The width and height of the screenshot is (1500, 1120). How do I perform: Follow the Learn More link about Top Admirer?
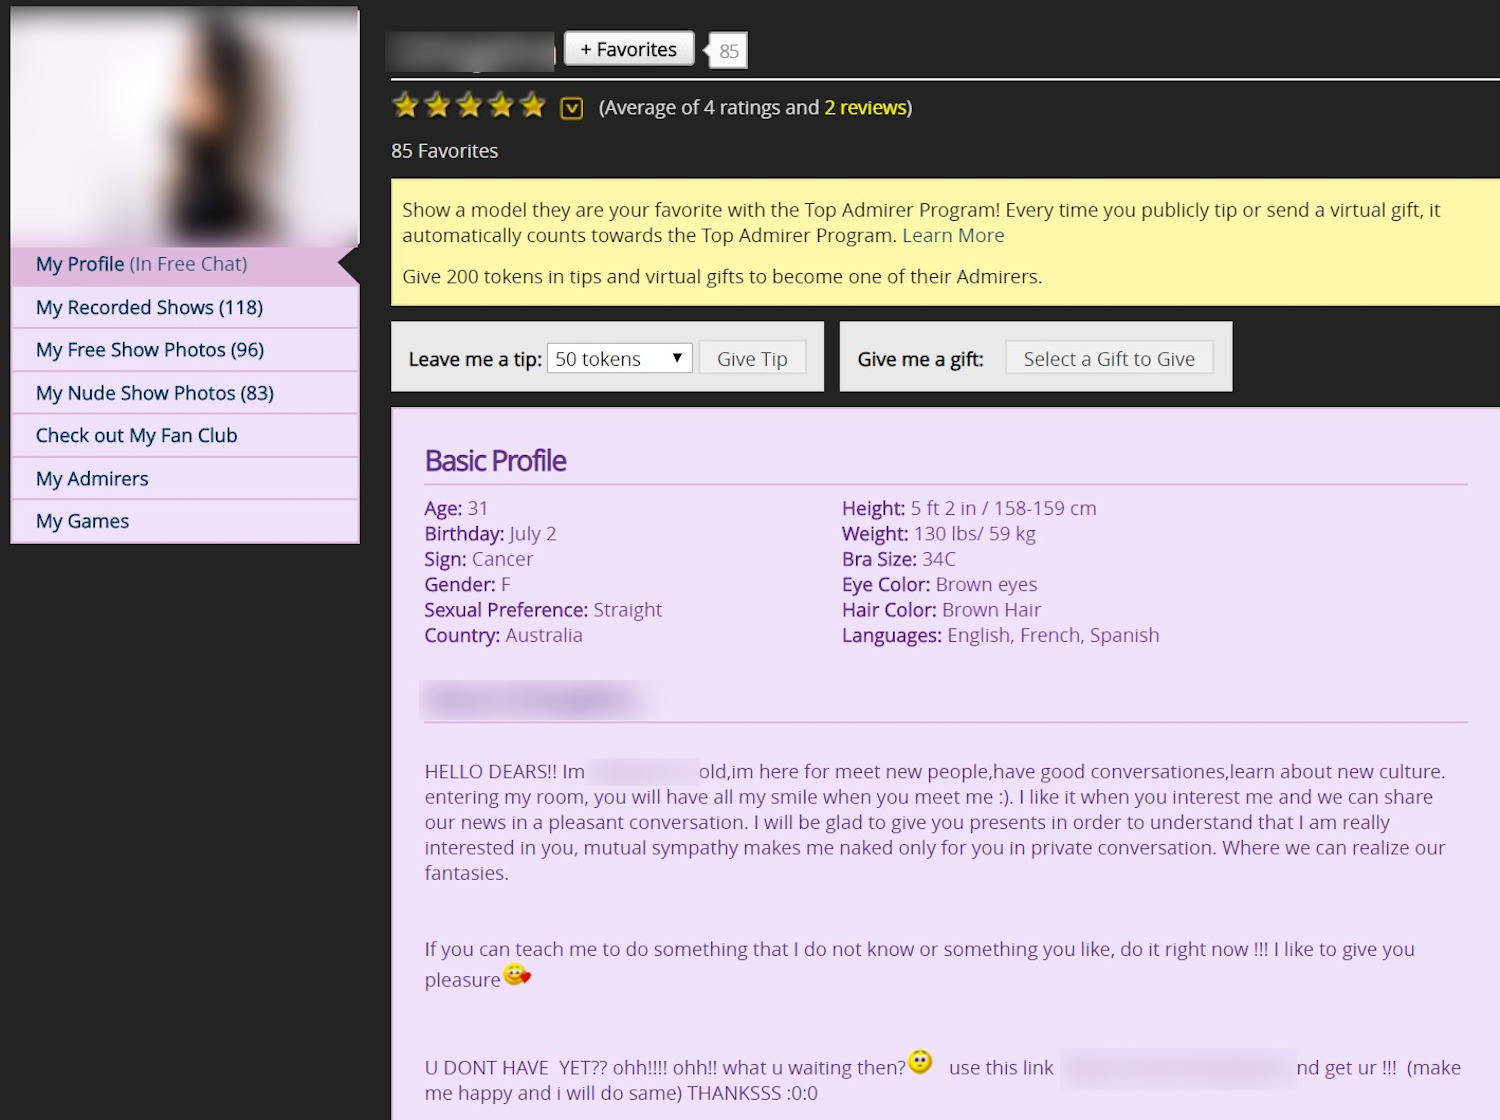coord(953,236)
